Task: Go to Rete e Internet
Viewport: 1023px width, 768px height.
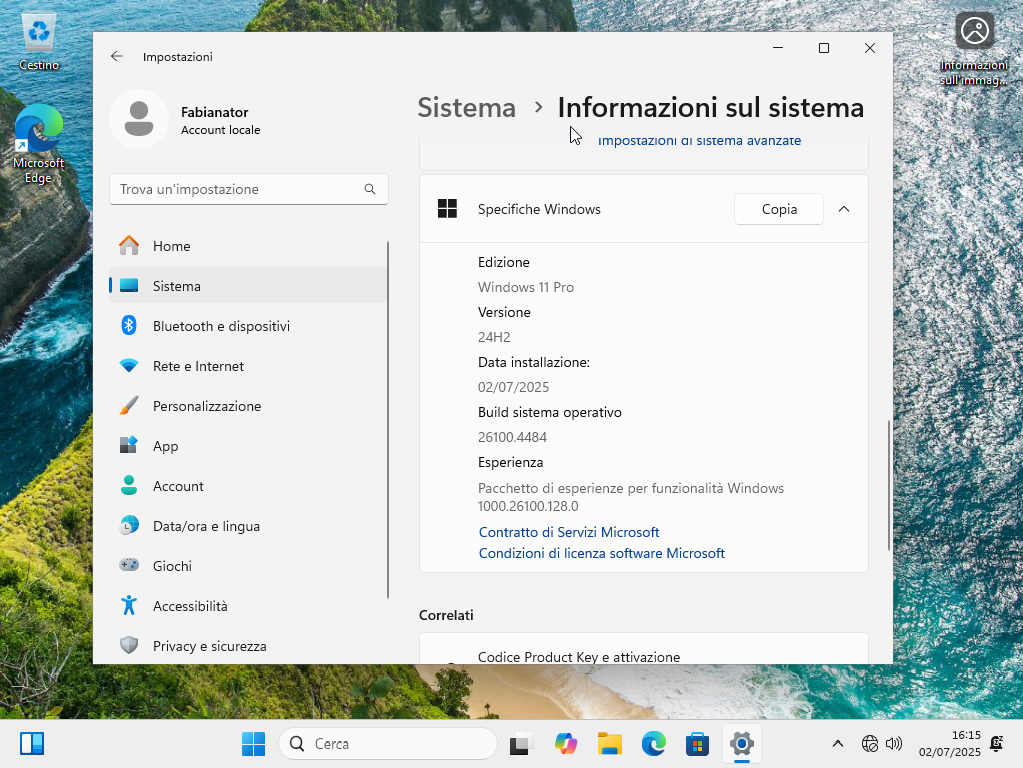Action: click(248, 366)
